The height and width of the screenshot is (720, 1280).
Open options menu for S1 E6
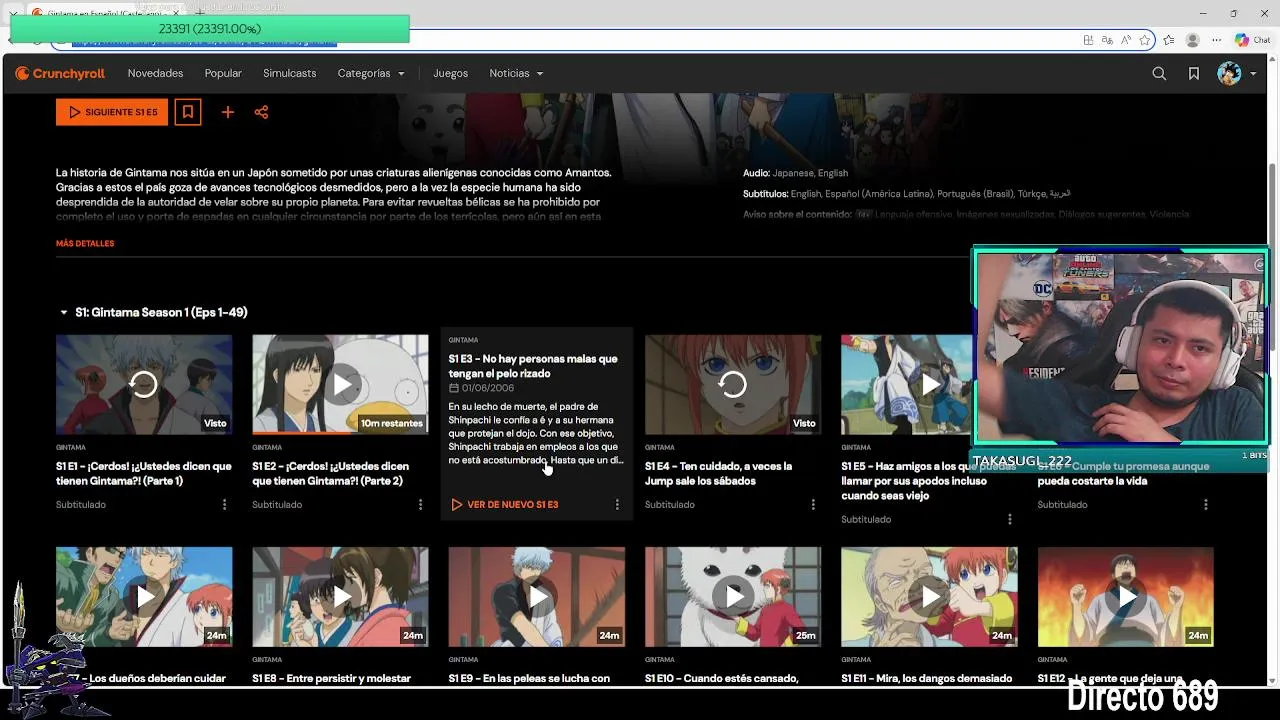(x=1206, y=504)
